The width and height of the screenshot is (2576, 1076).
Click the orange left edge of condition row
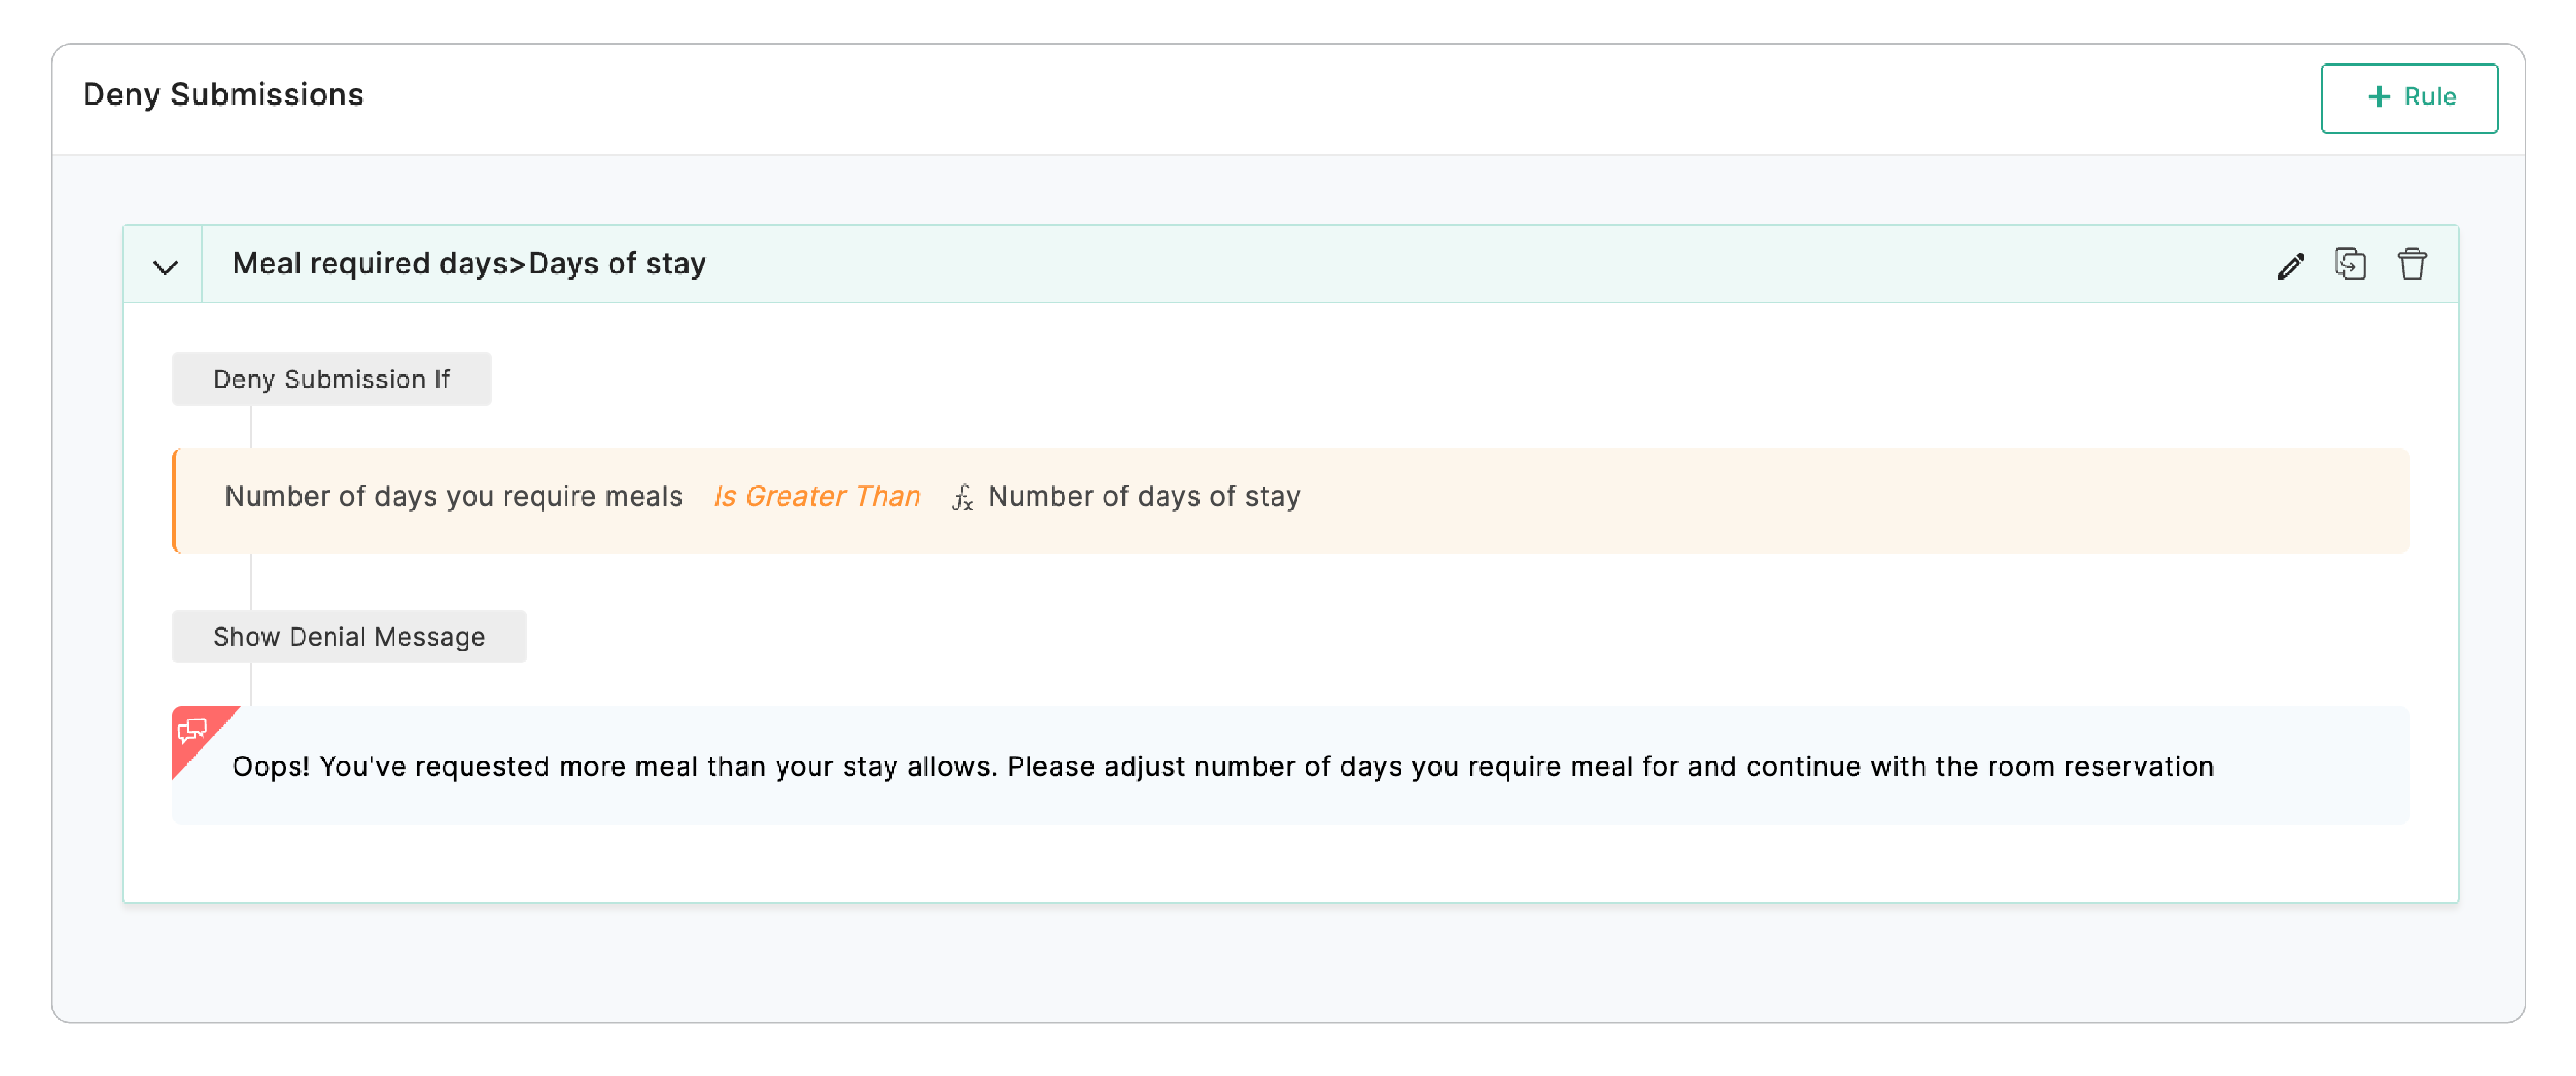click(176, 501)
